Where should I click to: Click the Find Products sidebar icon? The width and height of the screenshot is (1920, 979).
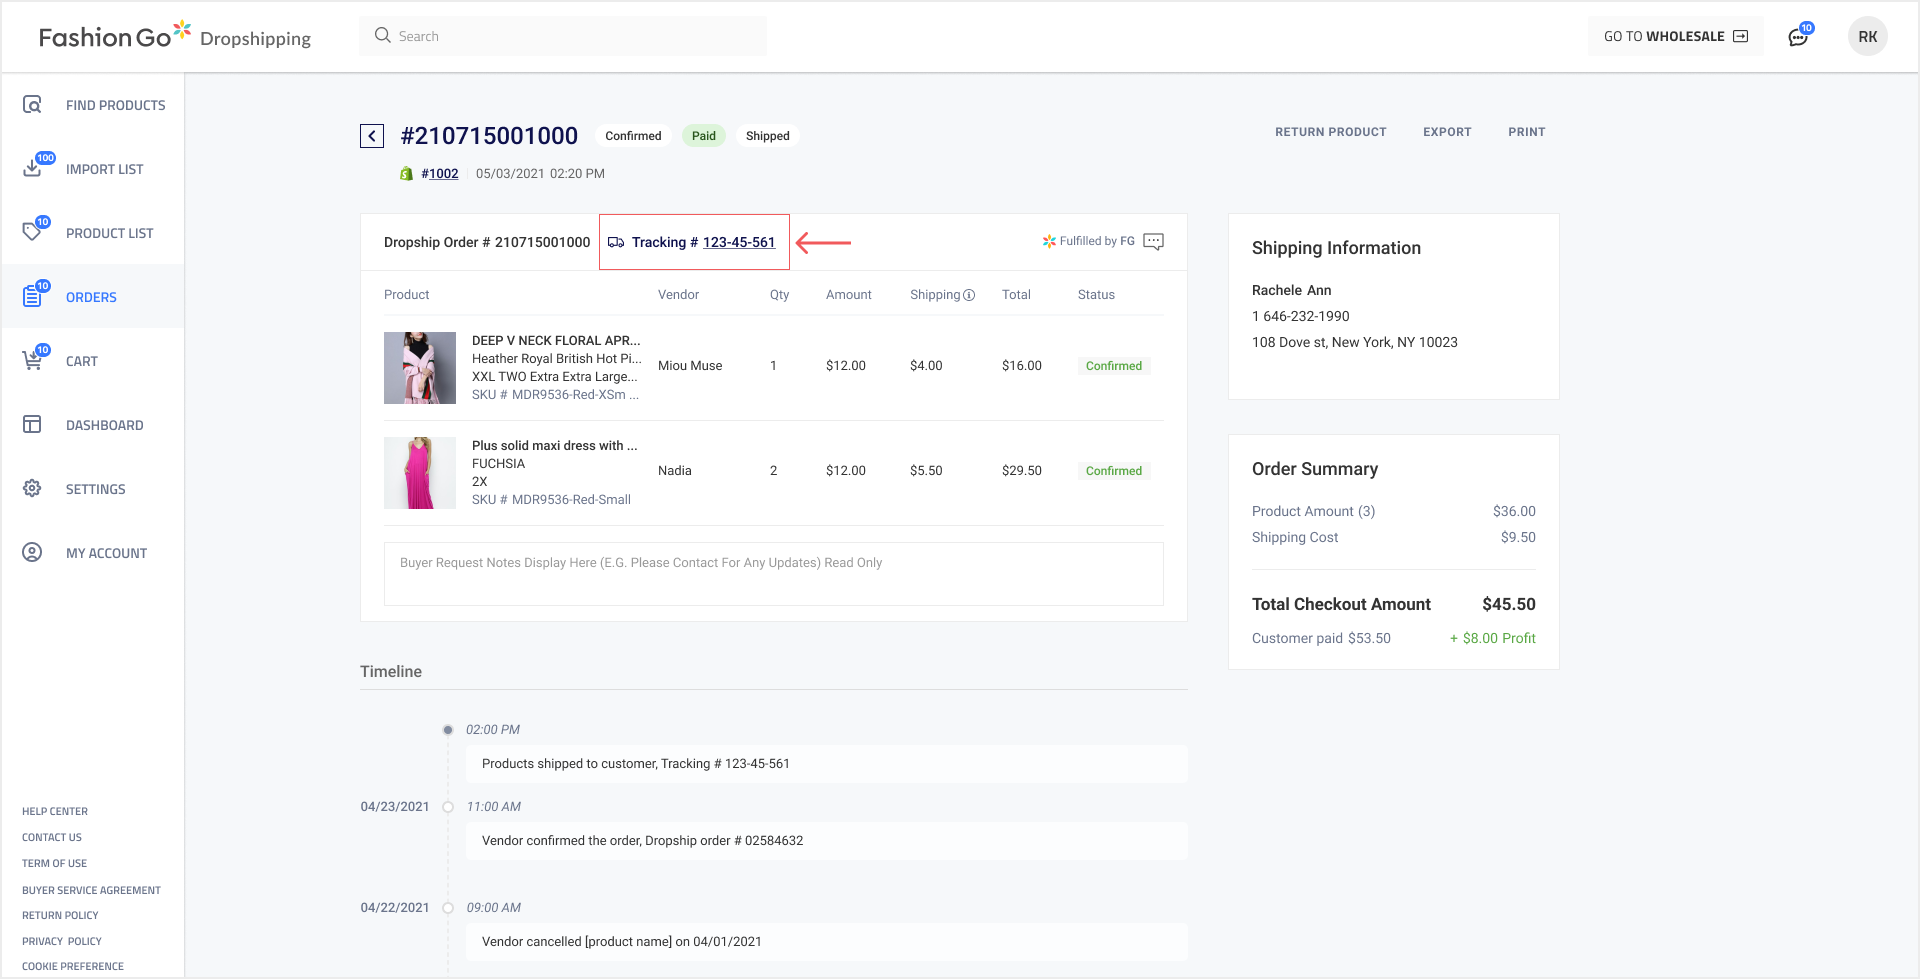point(33,105)
